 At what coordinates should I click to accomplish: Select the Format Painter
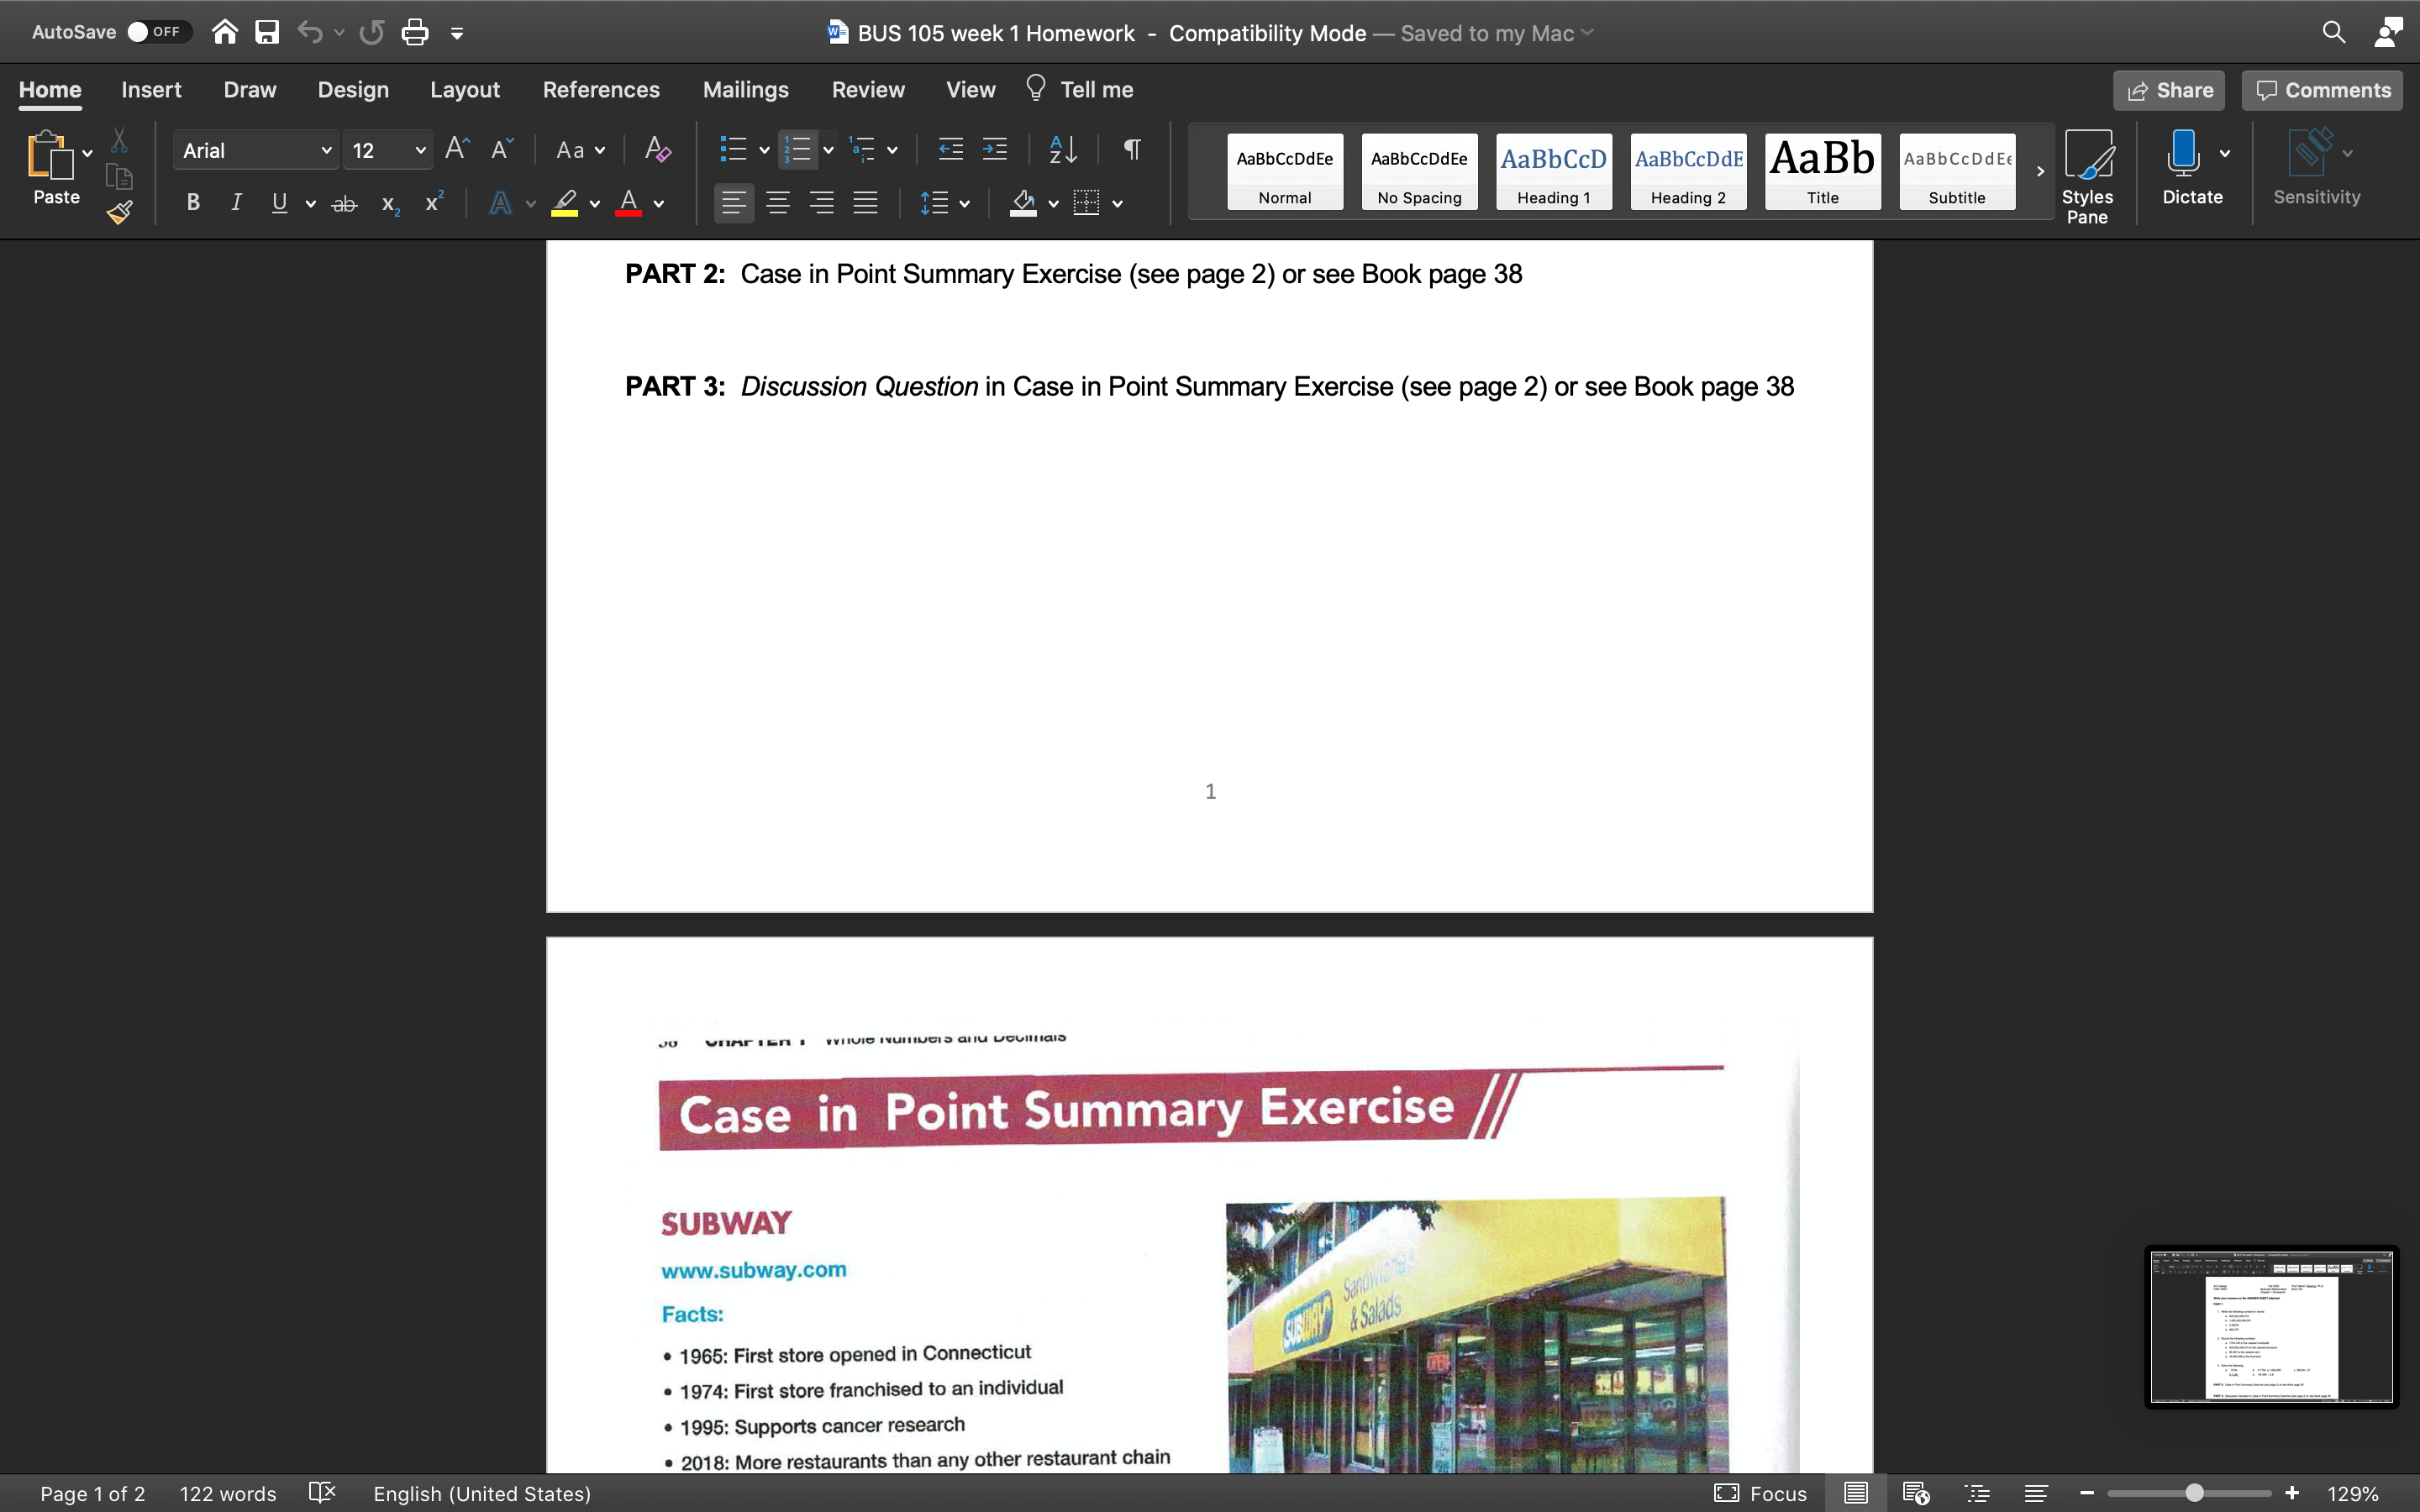[119, 211]
